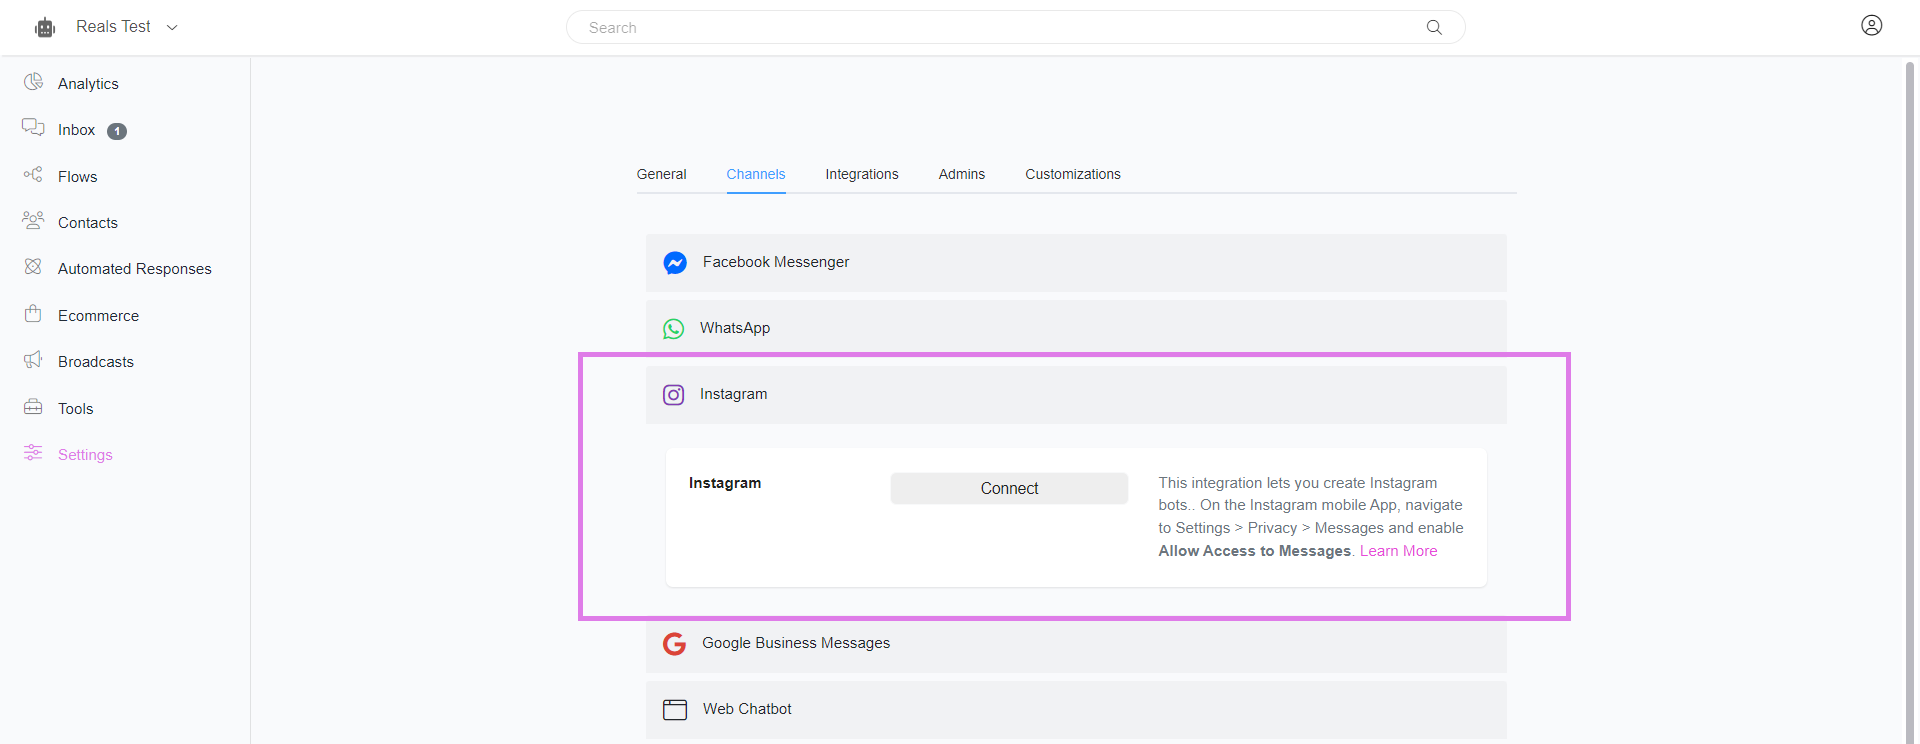The image size is (1920, 744).
Task: Open the user account profile icon
Action: pyautogui.click(x=1872, y=25)
